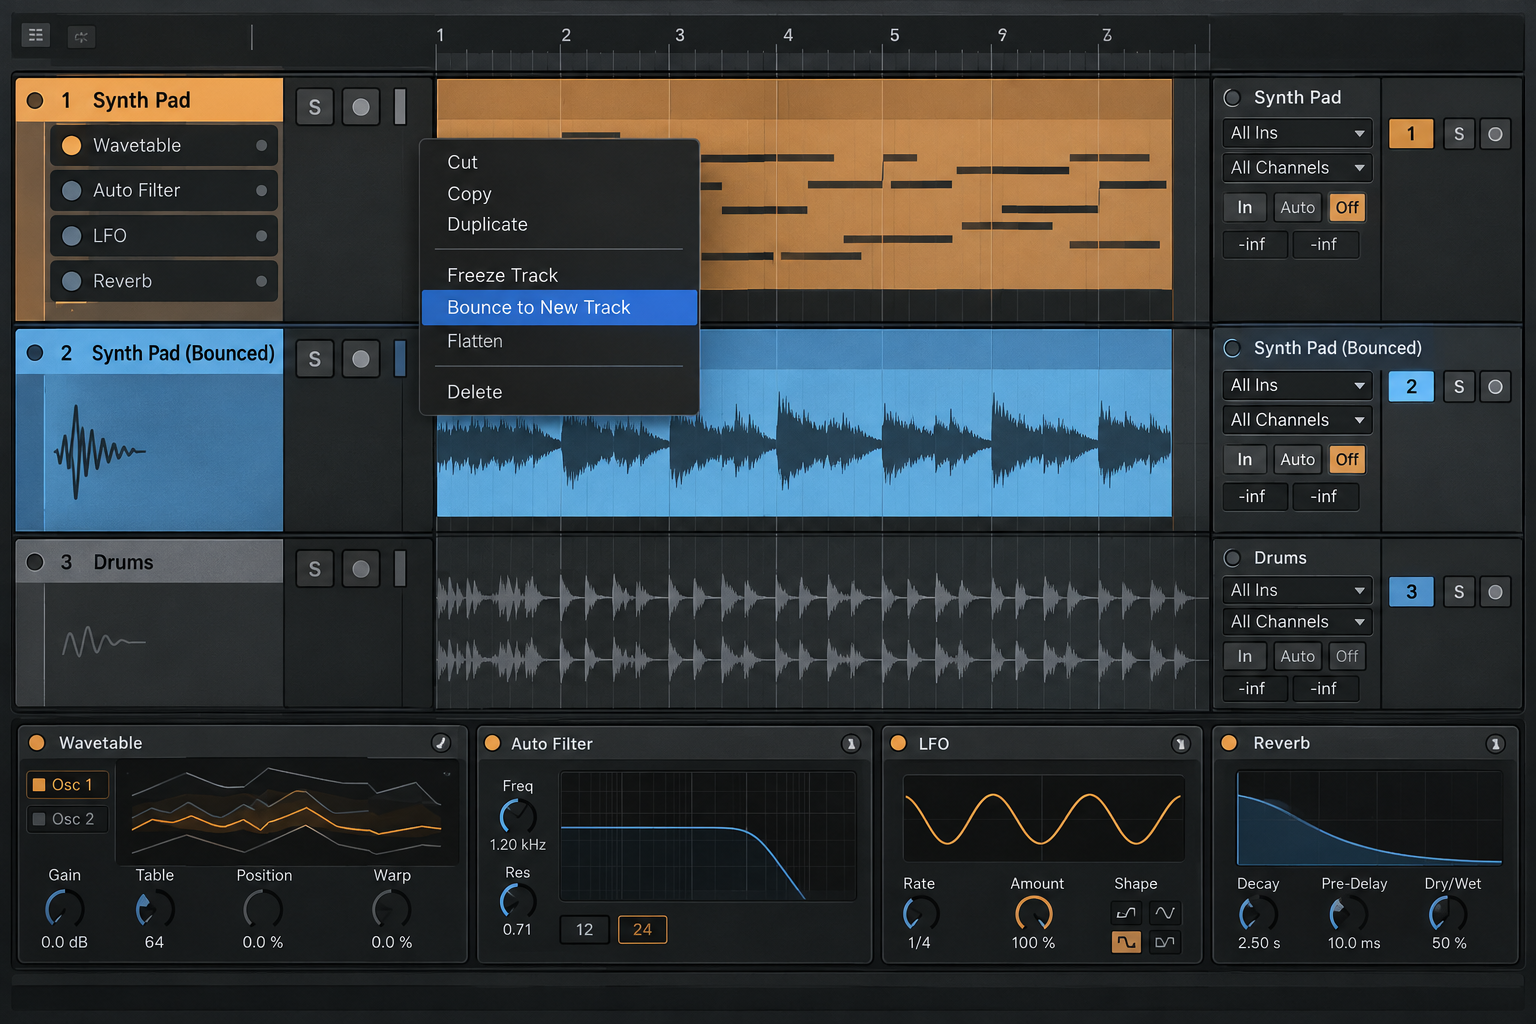1536x1024 pixels.
Task: Click the orange track 1 button in the mixer
Action: [x=1411, y=134]
